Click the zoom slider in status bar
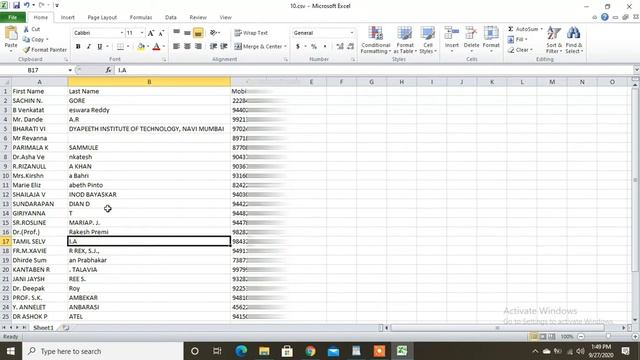Screen dimensions: 640x360 pos(608,336)
